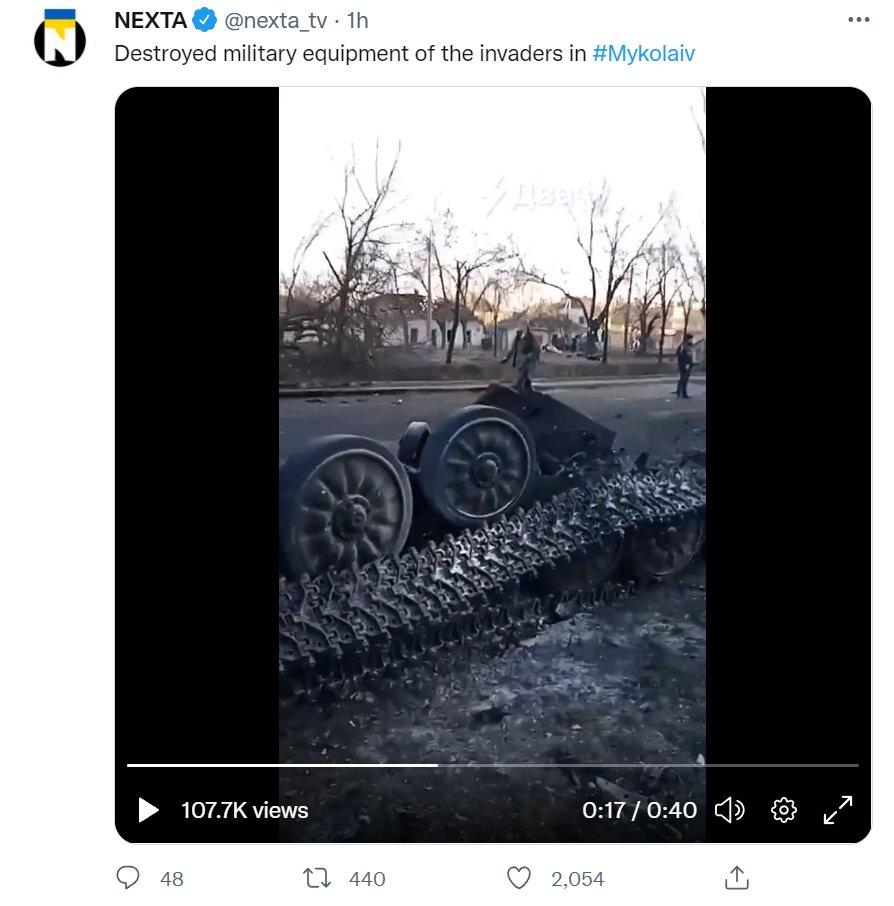Open the 1h timestamp link

click(357, 21)
